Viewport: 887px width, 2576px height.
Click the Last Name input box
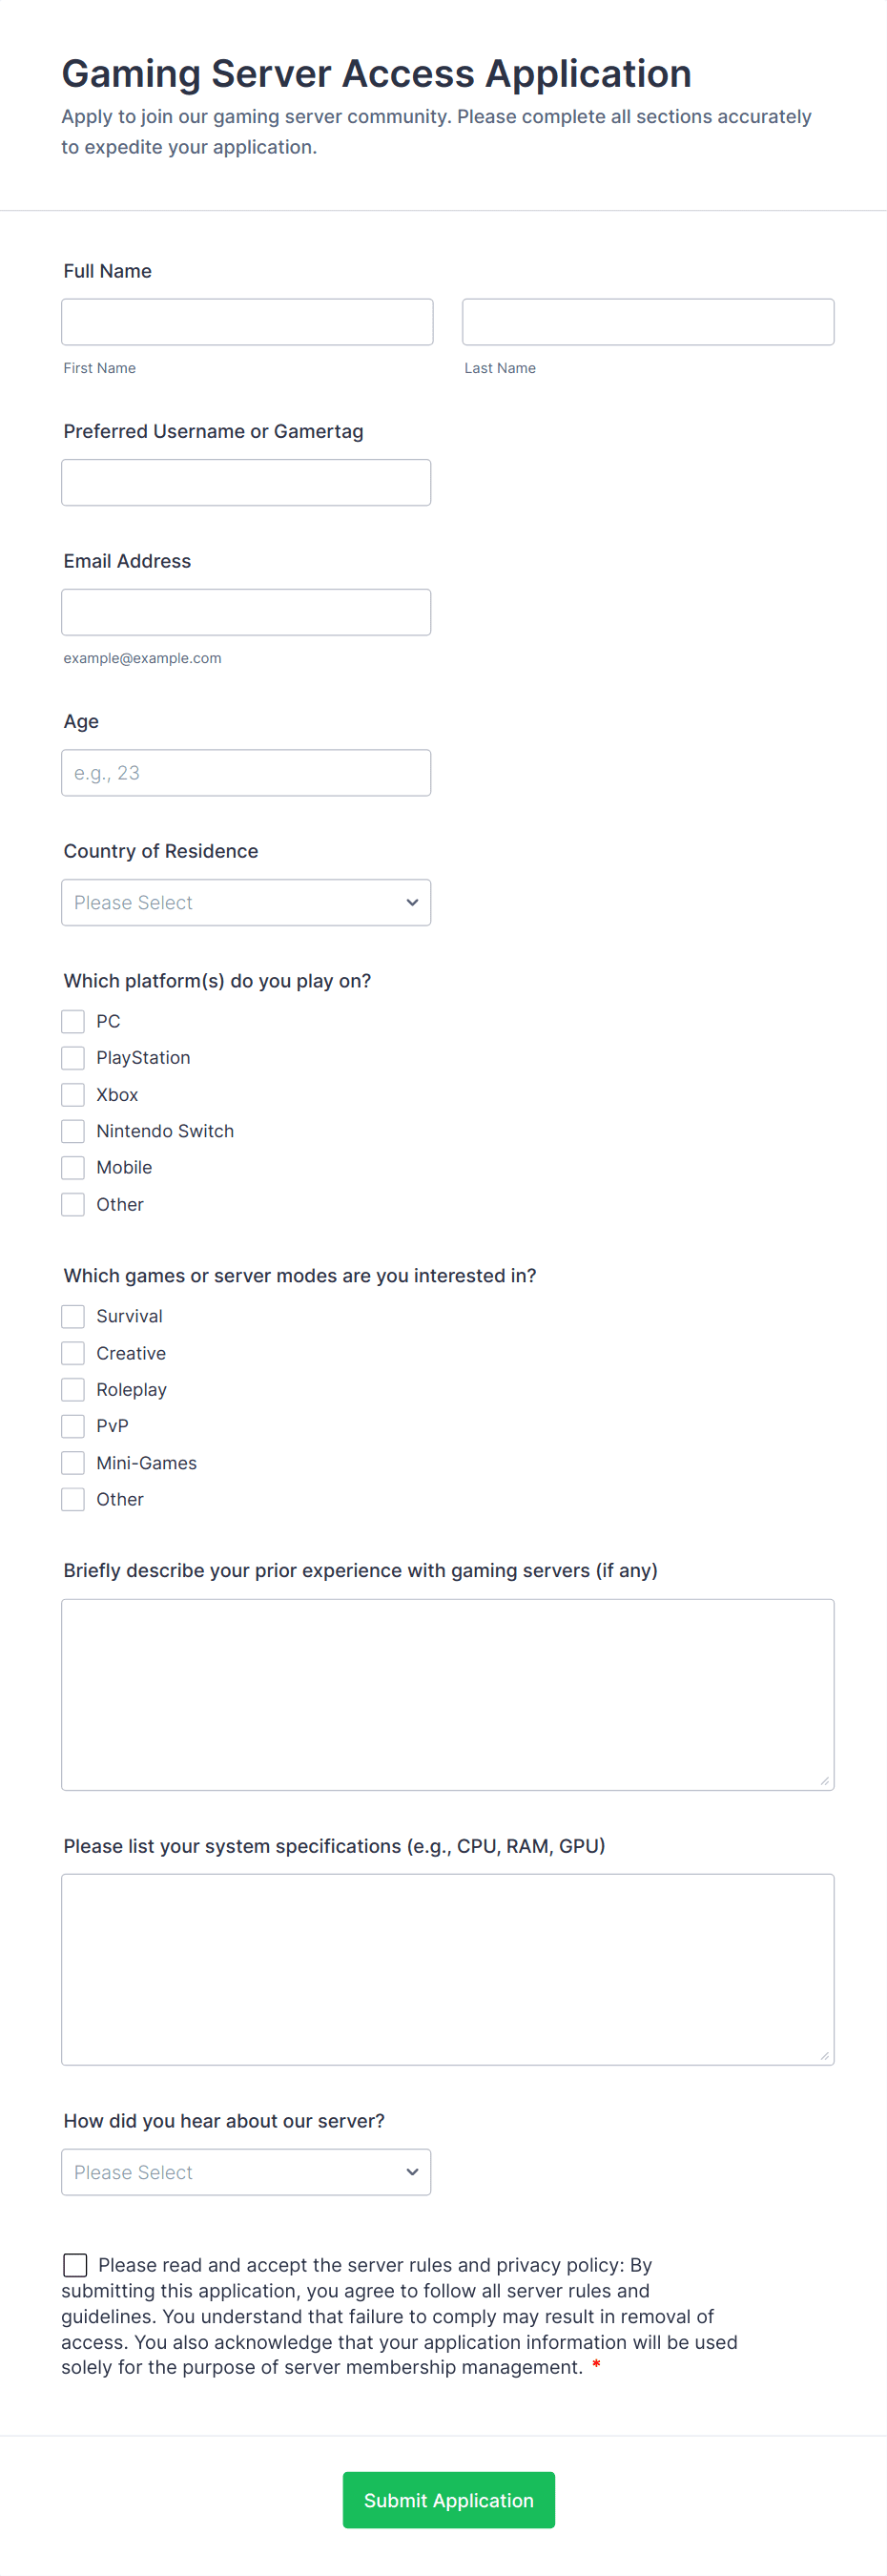click(x=647, y=322)
